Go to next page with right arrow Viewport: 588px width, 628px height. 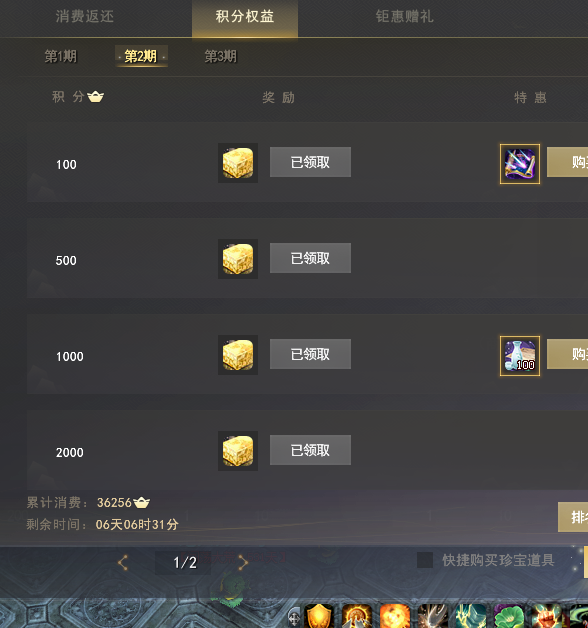(243, 563)
